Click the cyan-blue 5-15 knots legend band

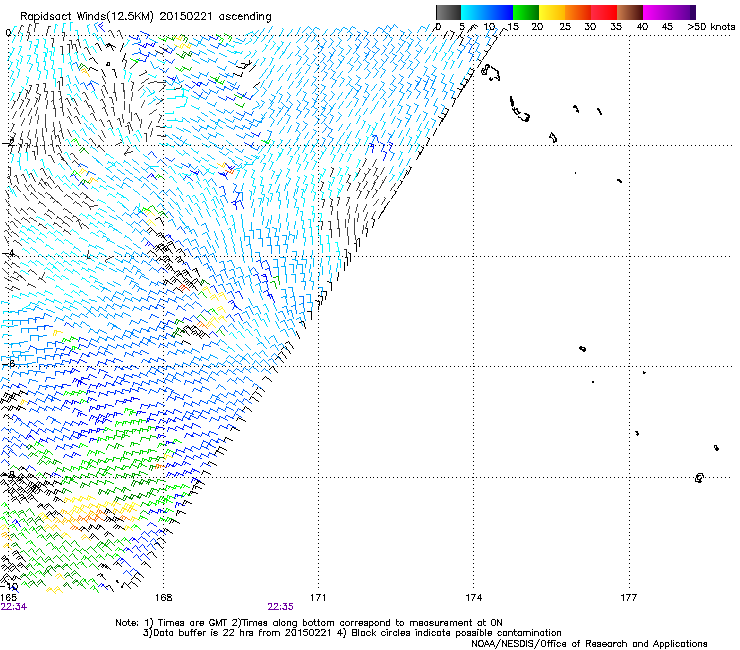(x=487, y=12)
